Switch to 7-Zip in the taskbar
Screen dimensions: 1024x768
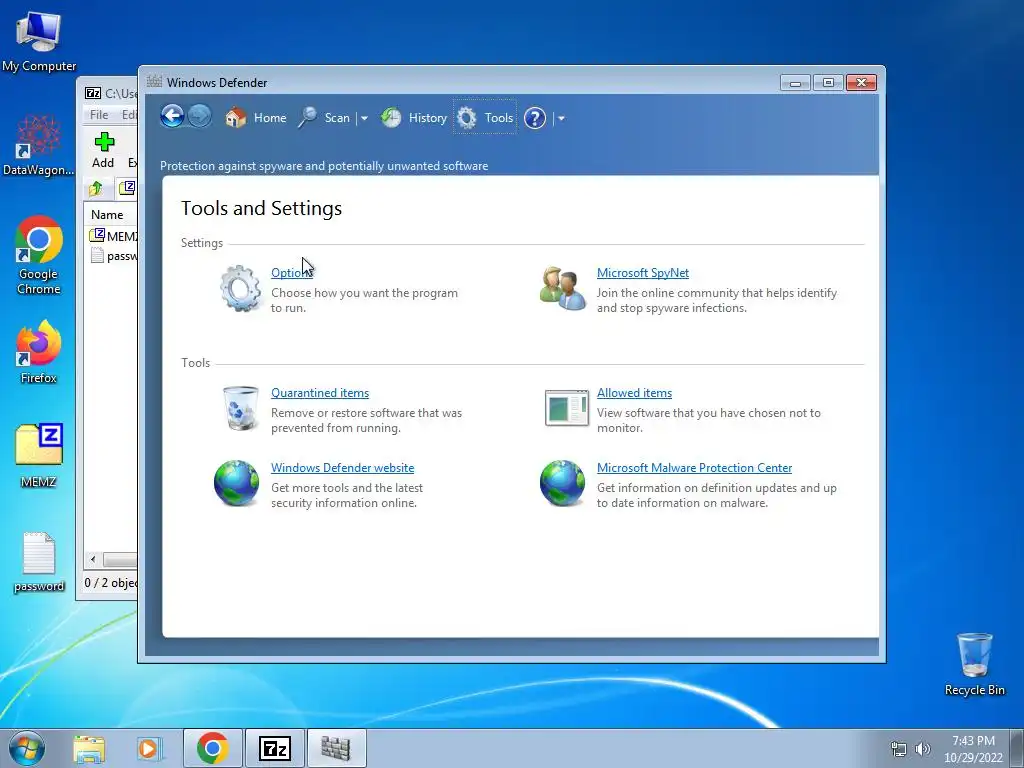coord(274,748)
